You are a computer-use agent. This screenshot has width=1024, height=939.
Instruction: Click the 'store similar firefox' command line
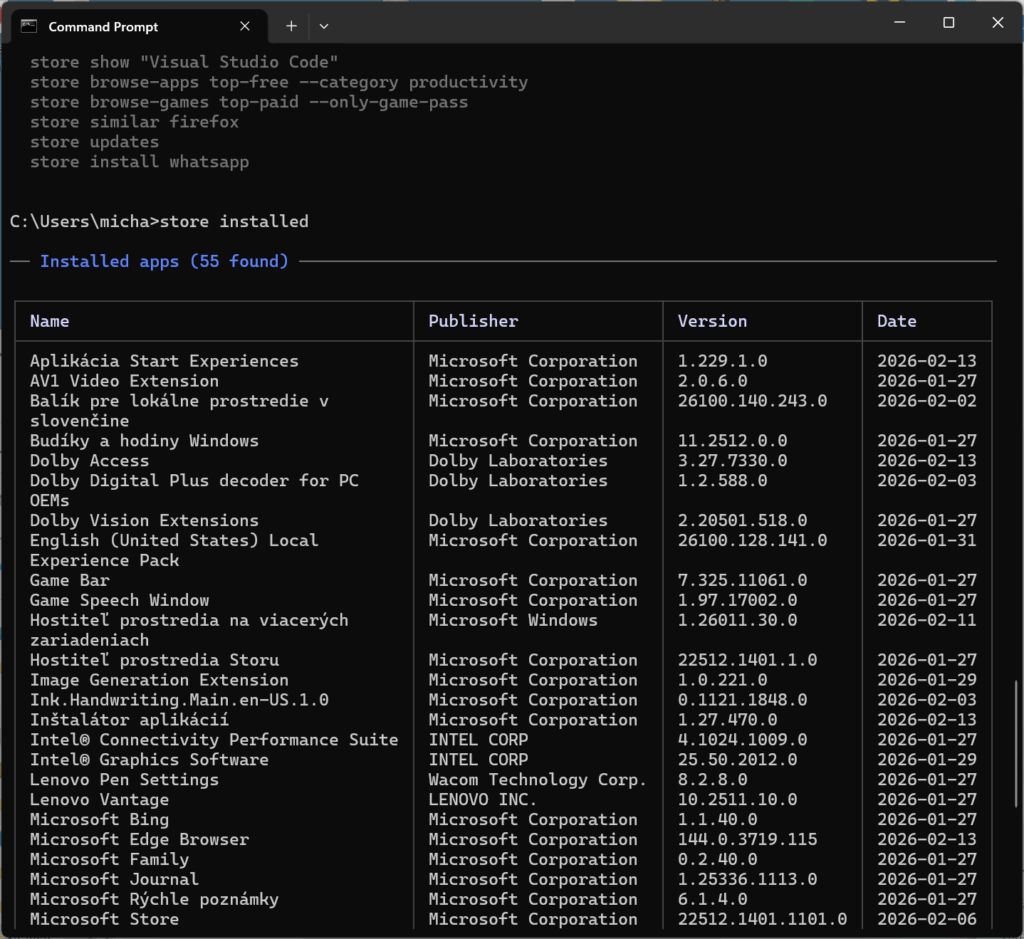131,121
